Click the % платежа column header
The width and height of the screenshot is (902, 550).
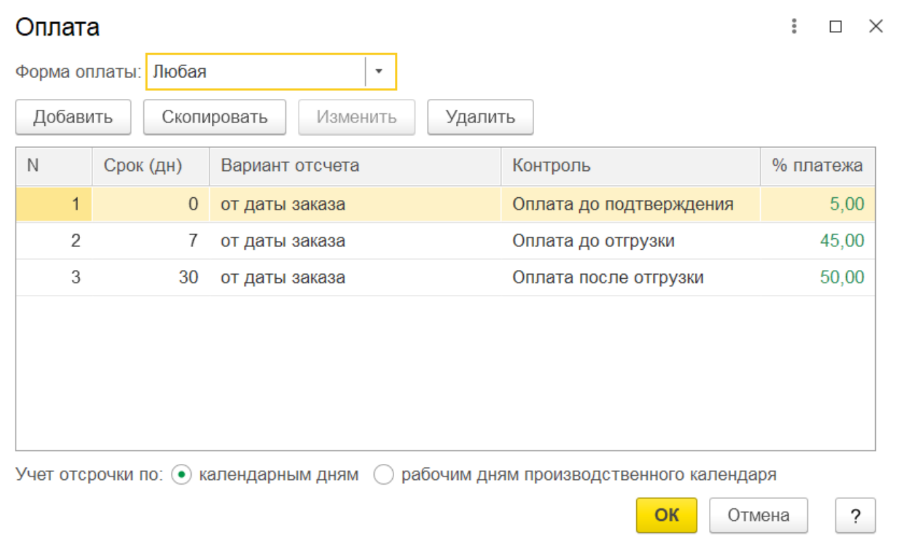point(817,166)
